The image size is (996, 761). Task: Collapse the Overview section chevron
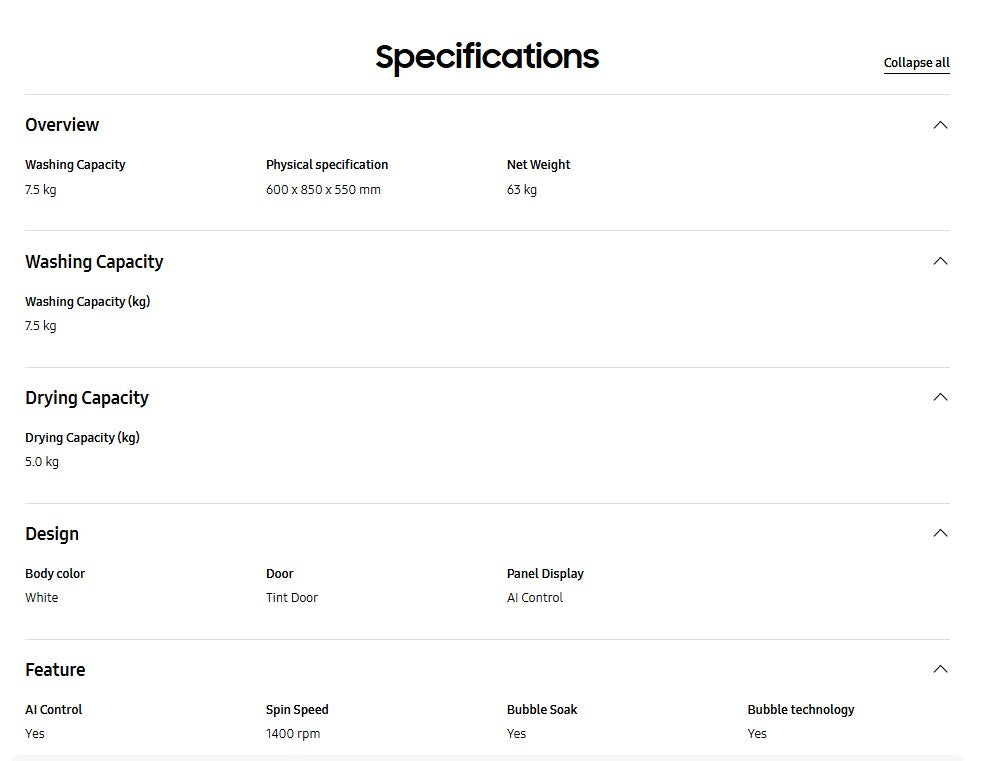coord(939,125)
